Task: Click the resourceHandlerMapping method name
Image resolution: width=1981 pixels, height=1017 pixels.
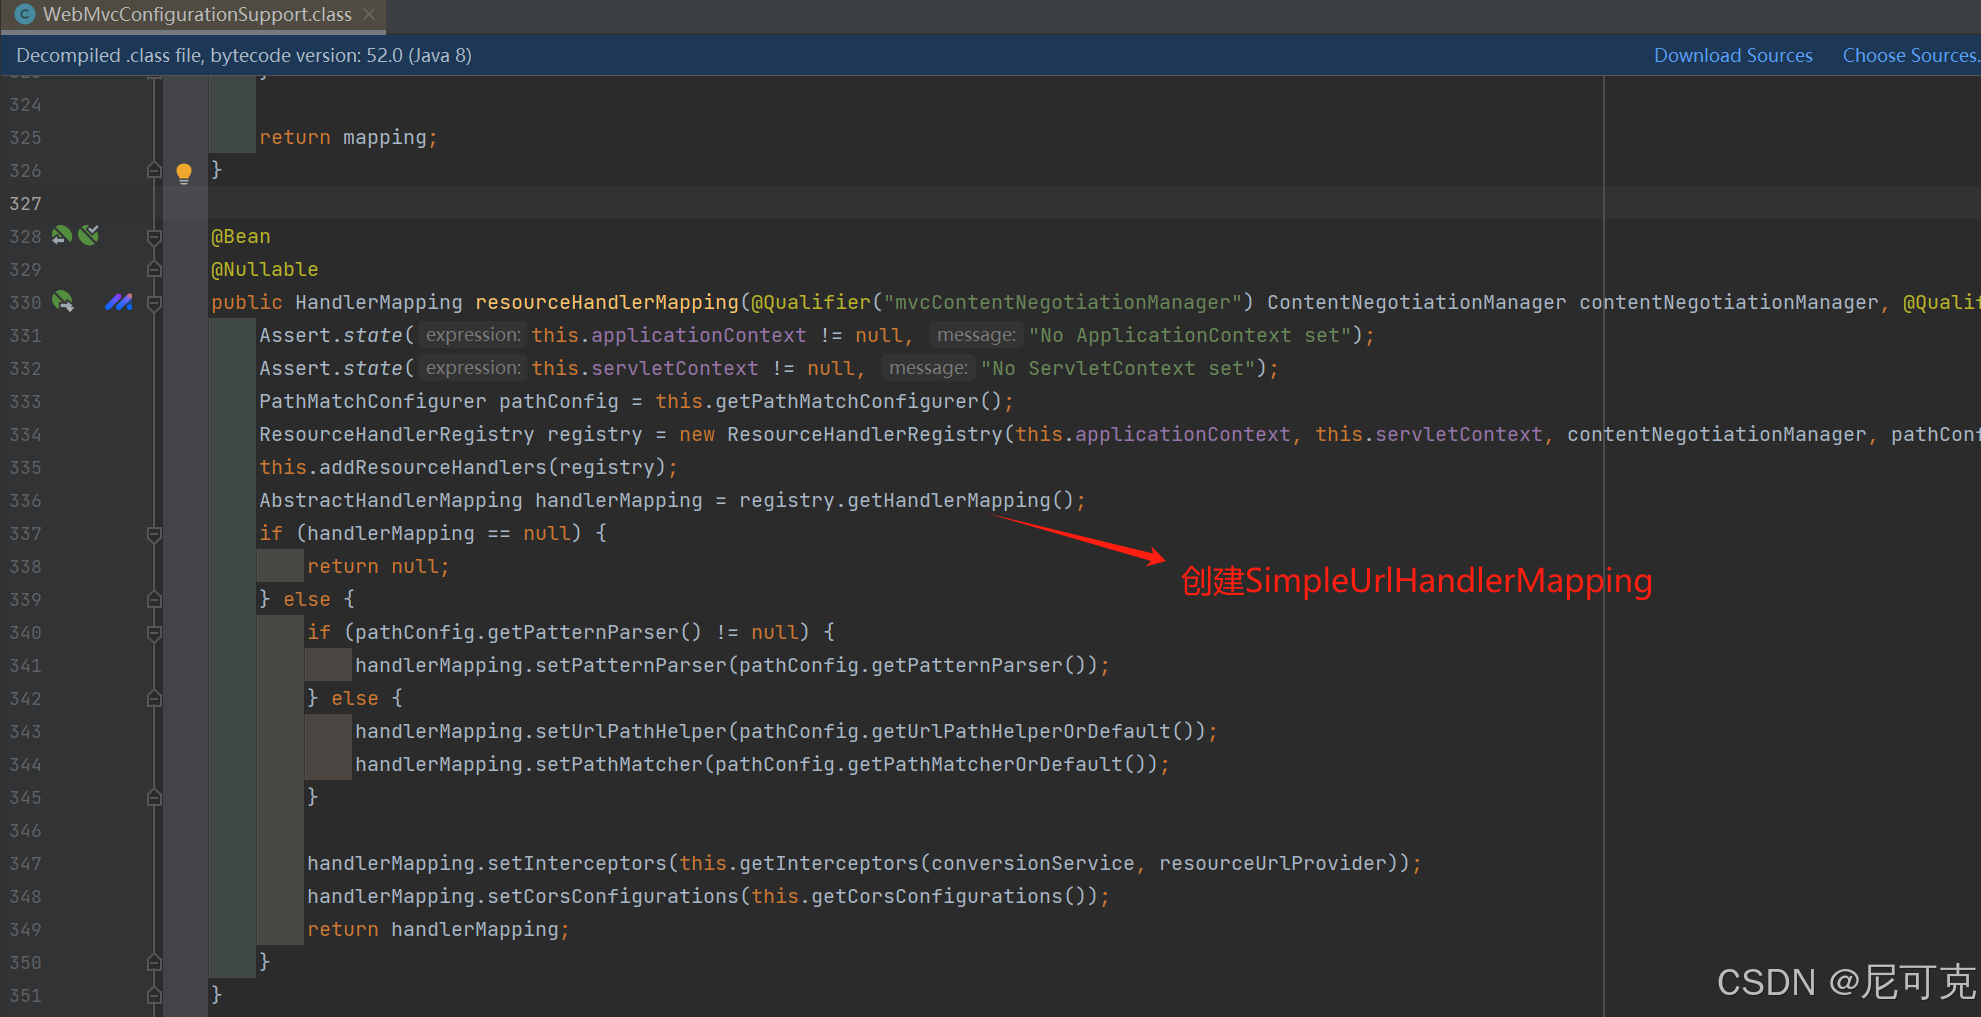Action: pos(607,302)
